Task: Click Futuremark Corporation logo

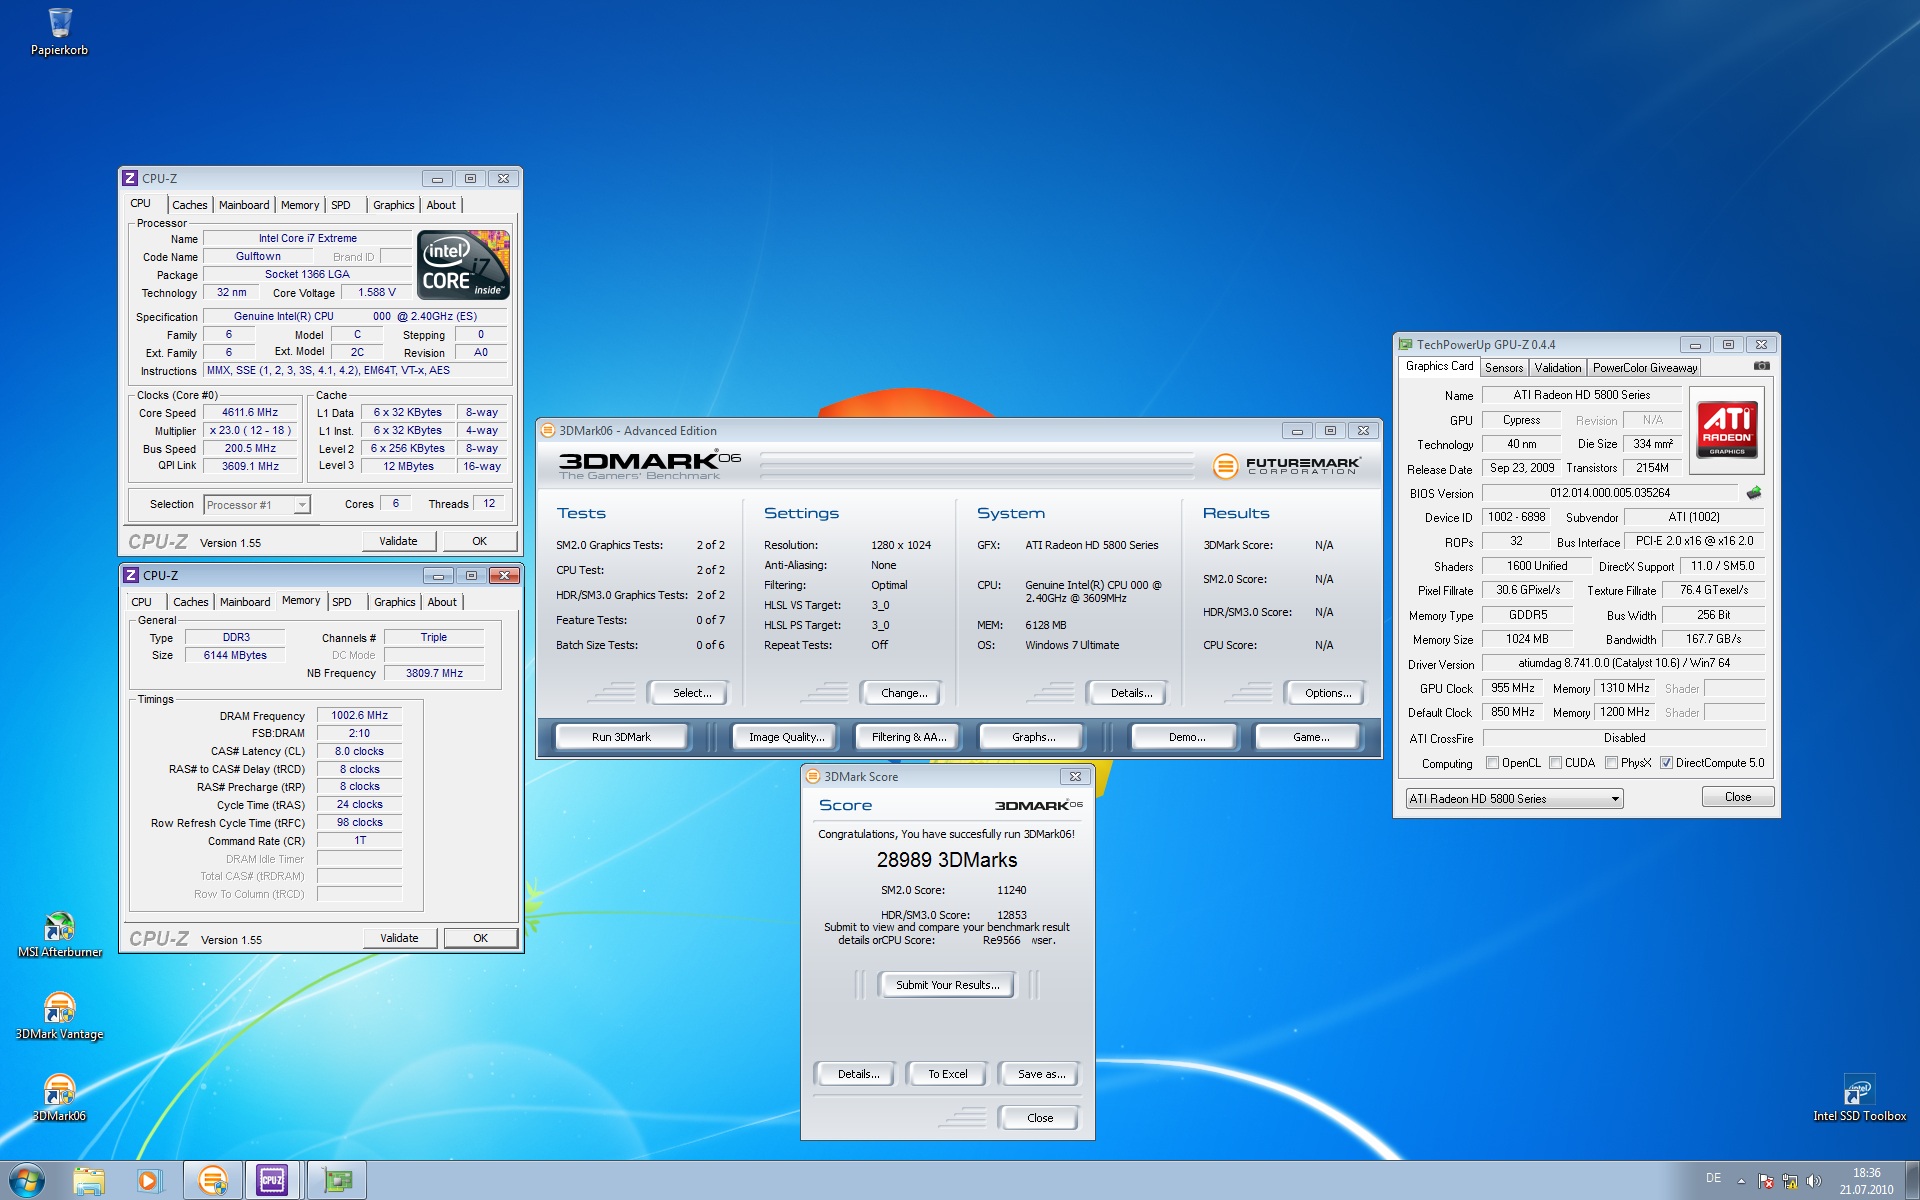Action: (1287, 466)
